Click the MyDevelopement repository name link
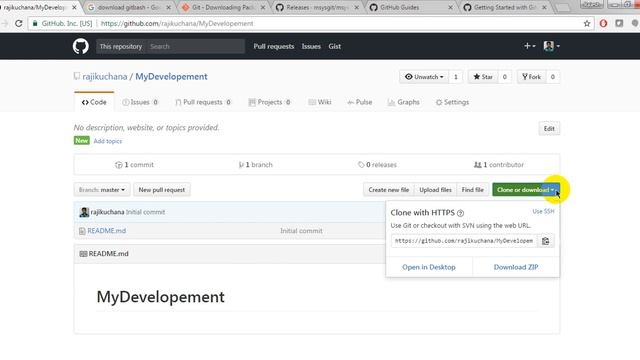This screenshot has width=640, height=360. [x=171, y=77]
